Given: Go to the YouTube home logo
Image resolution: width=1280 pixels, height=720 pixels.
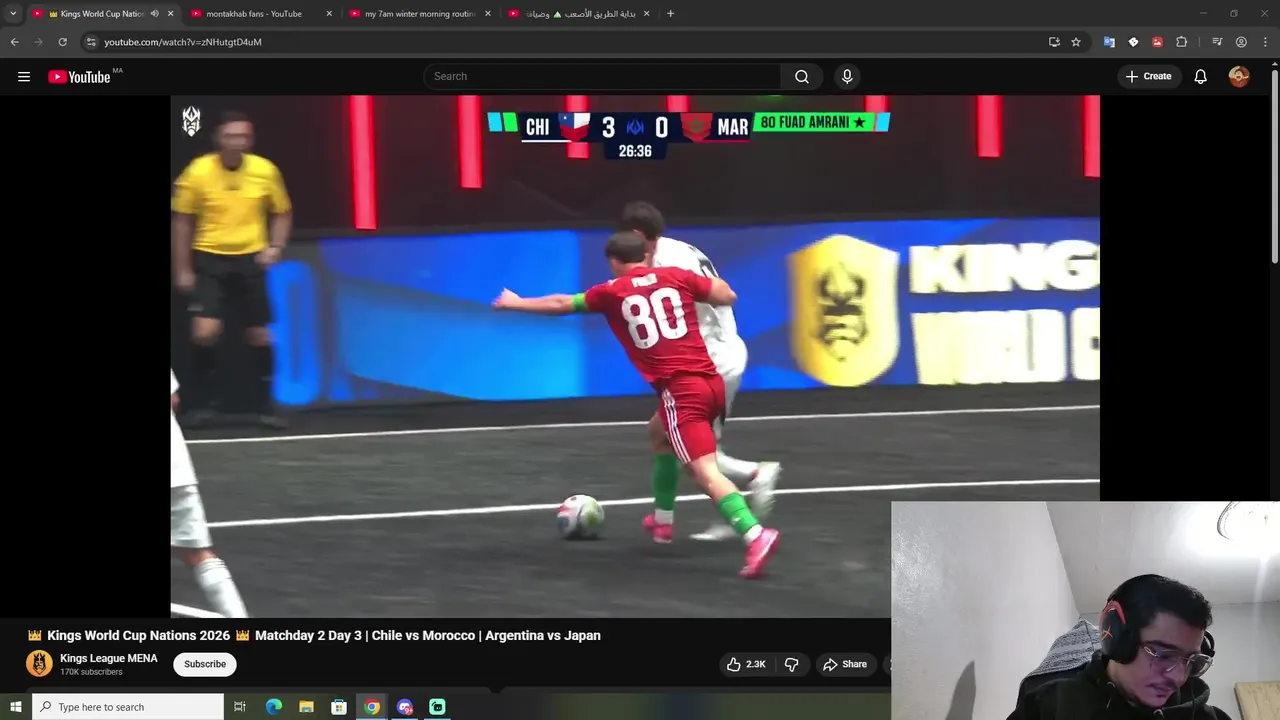Looking at the screenshot, I should (x=79, y=77).
